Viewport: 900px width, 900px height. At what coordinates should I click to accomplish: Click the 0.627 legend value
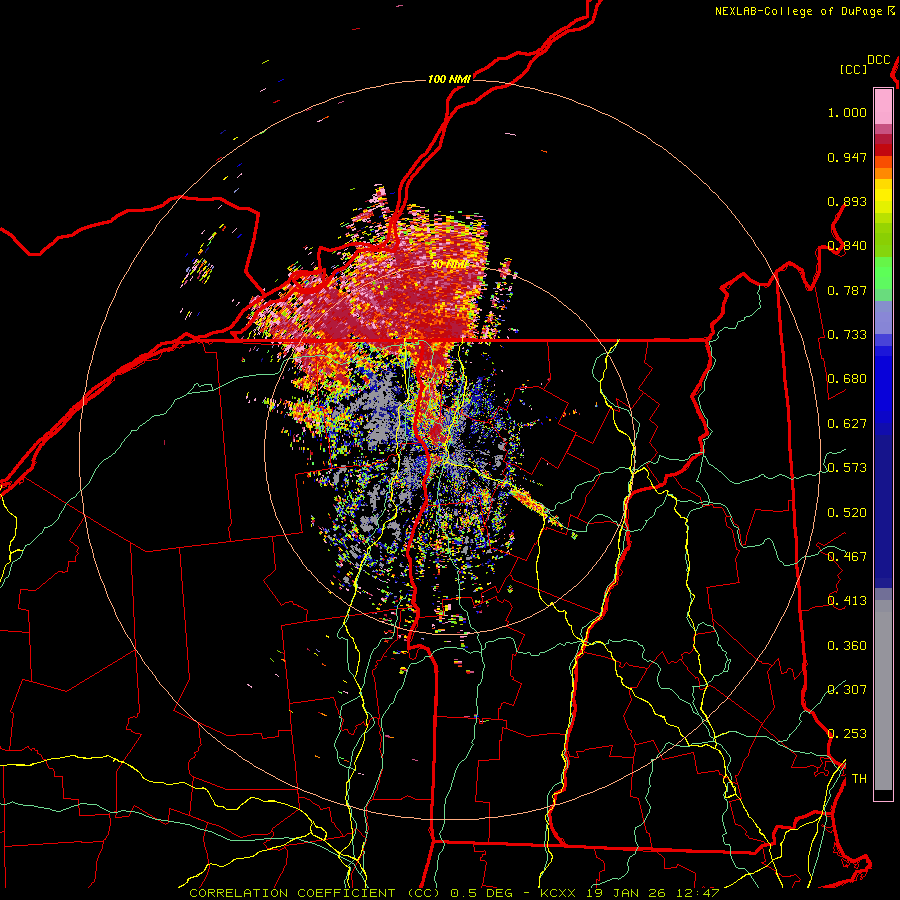[x=847, y=424]
